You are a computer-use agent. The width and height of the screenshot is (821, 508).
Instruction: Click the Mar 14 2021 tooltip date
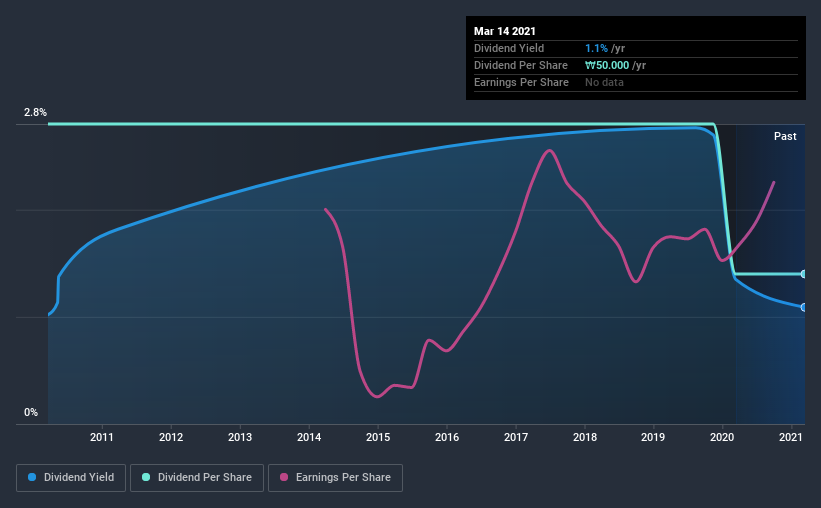505,31
